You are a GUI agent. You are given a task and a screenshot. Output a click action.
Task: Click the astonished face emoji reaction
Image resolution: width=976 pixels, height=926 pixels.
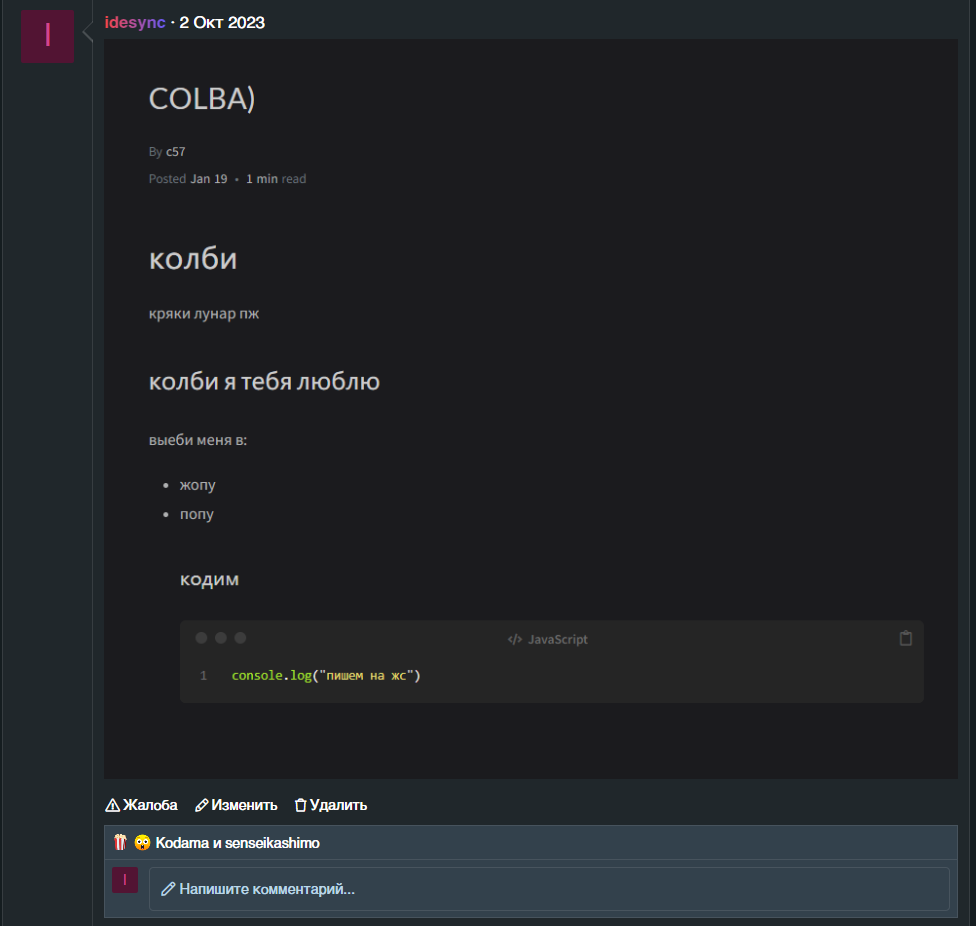[x=142, y=843]
